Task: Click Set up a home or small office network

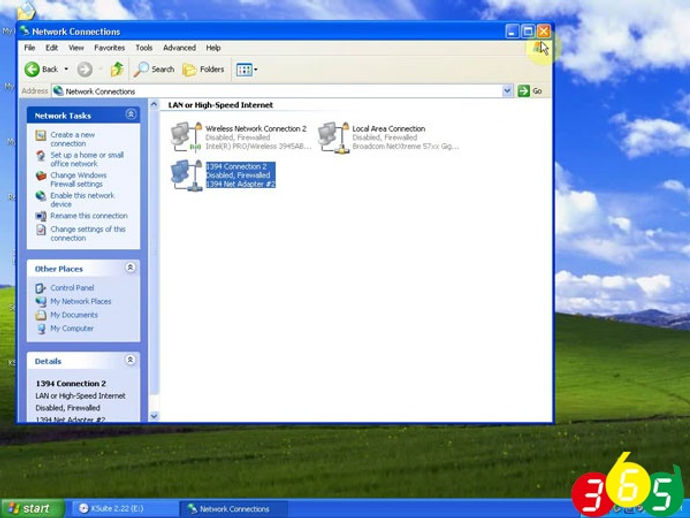Action: 87,159
